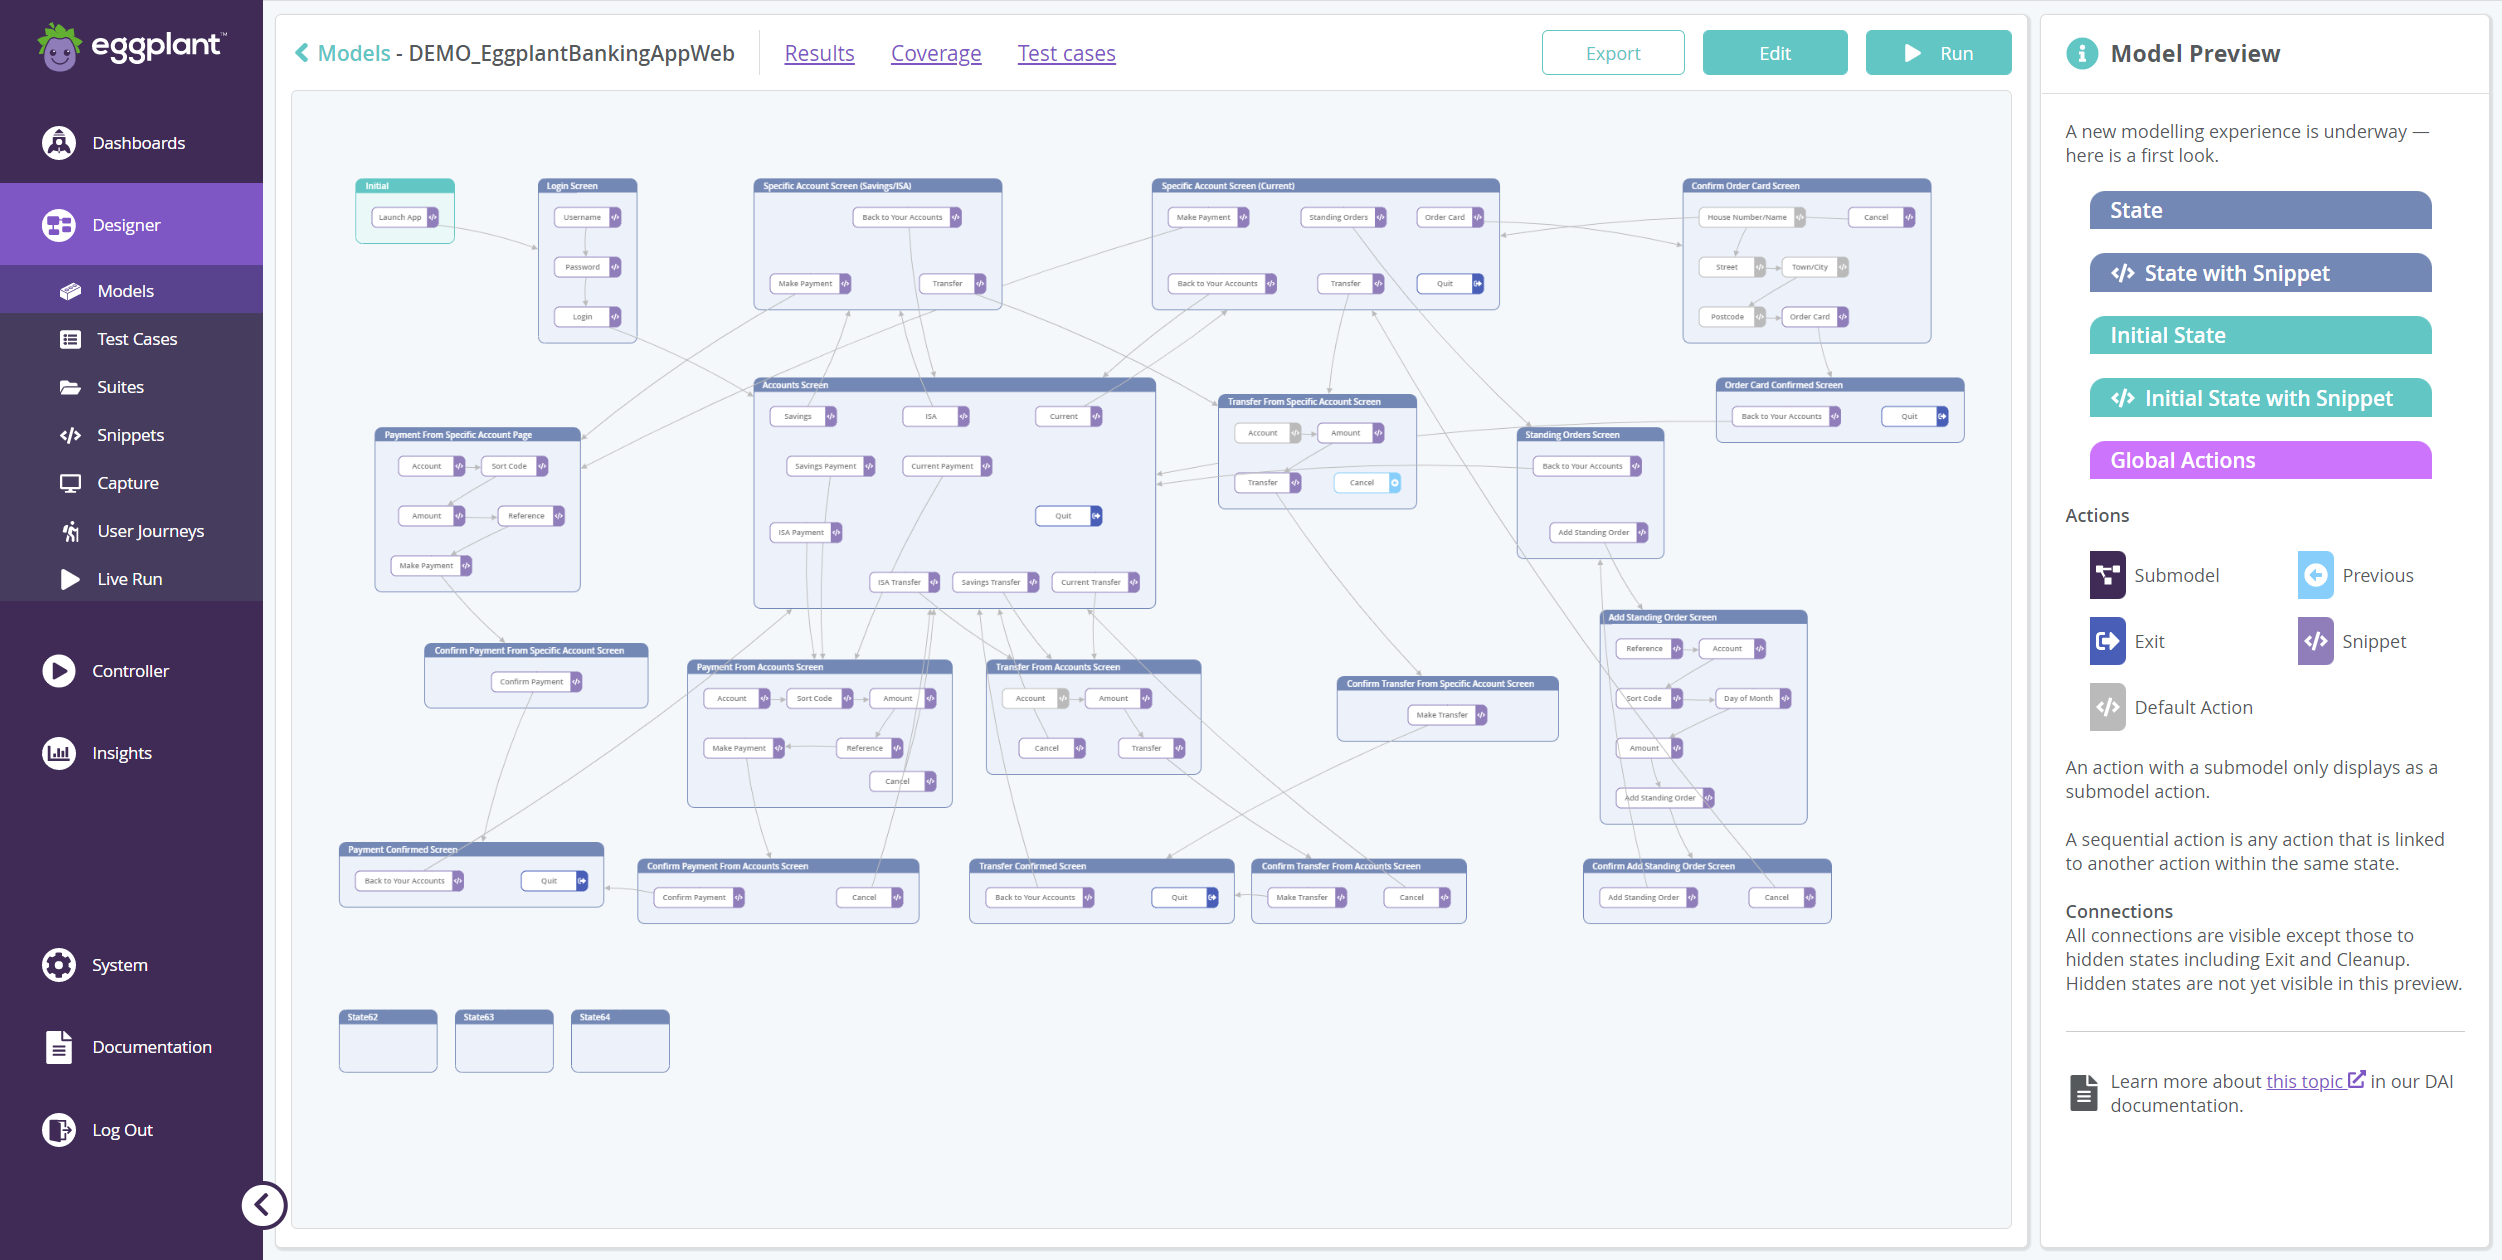The width and height of the screenshot is (2502, 1260).
Task: Click Initial State with Snippet legend block
Action: tap(2260, 398)
